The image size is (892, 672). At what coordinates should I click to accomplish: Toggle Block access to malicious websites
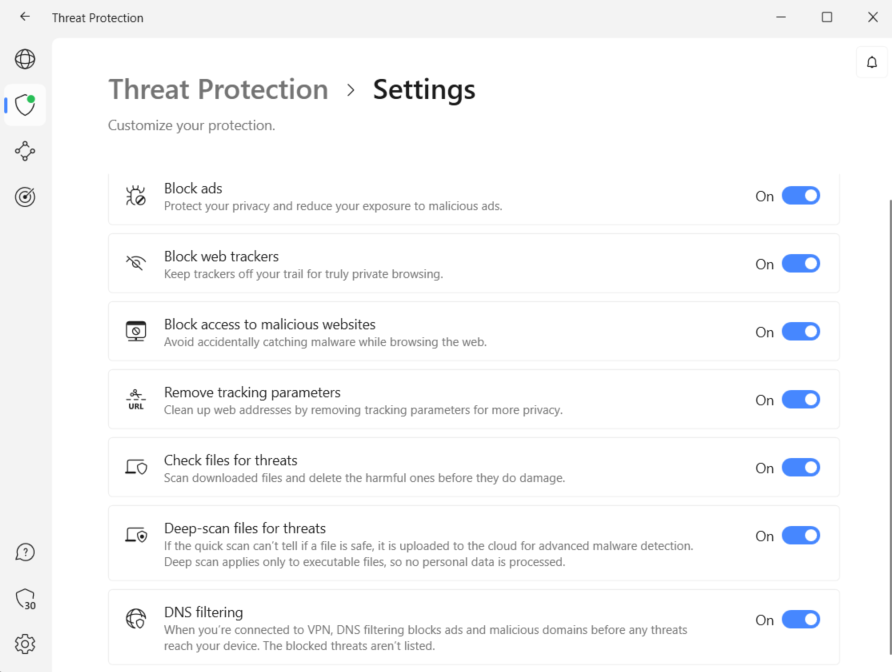point(800,332)
